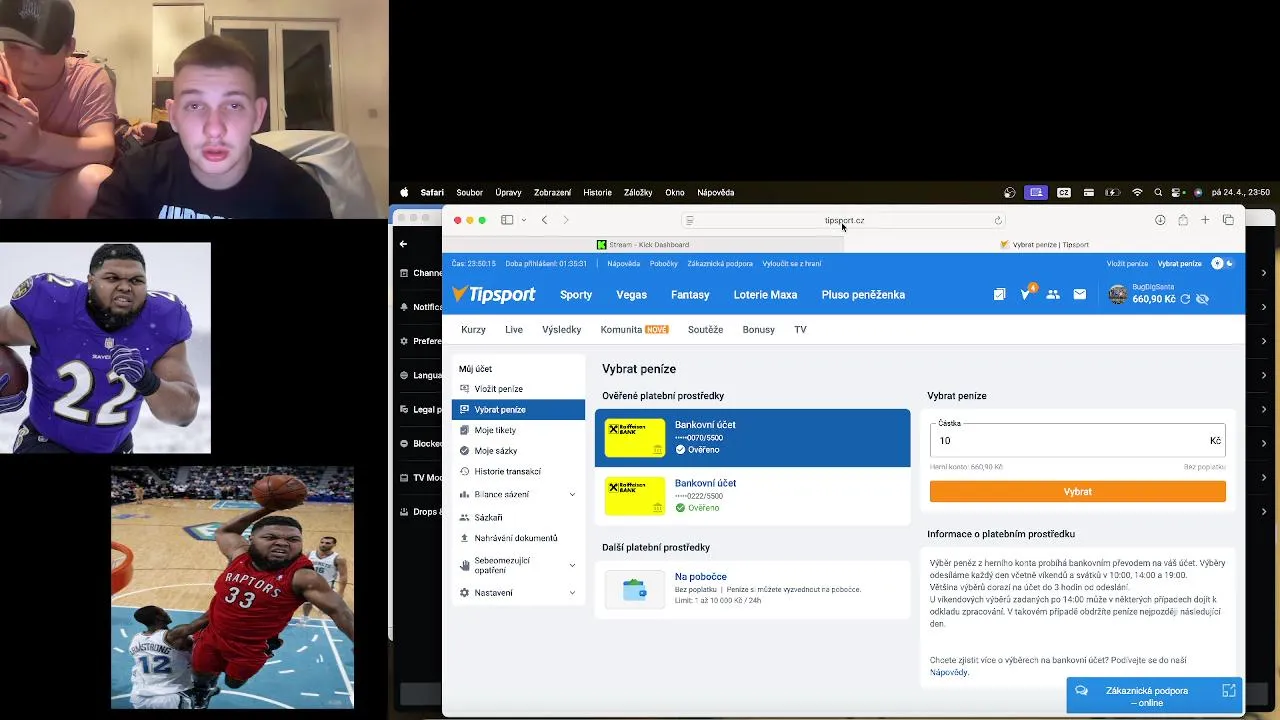This screenshot has height=720, width=1280.
Task: Open the mail envelope icon
Action: click(x=1080, y=294)
